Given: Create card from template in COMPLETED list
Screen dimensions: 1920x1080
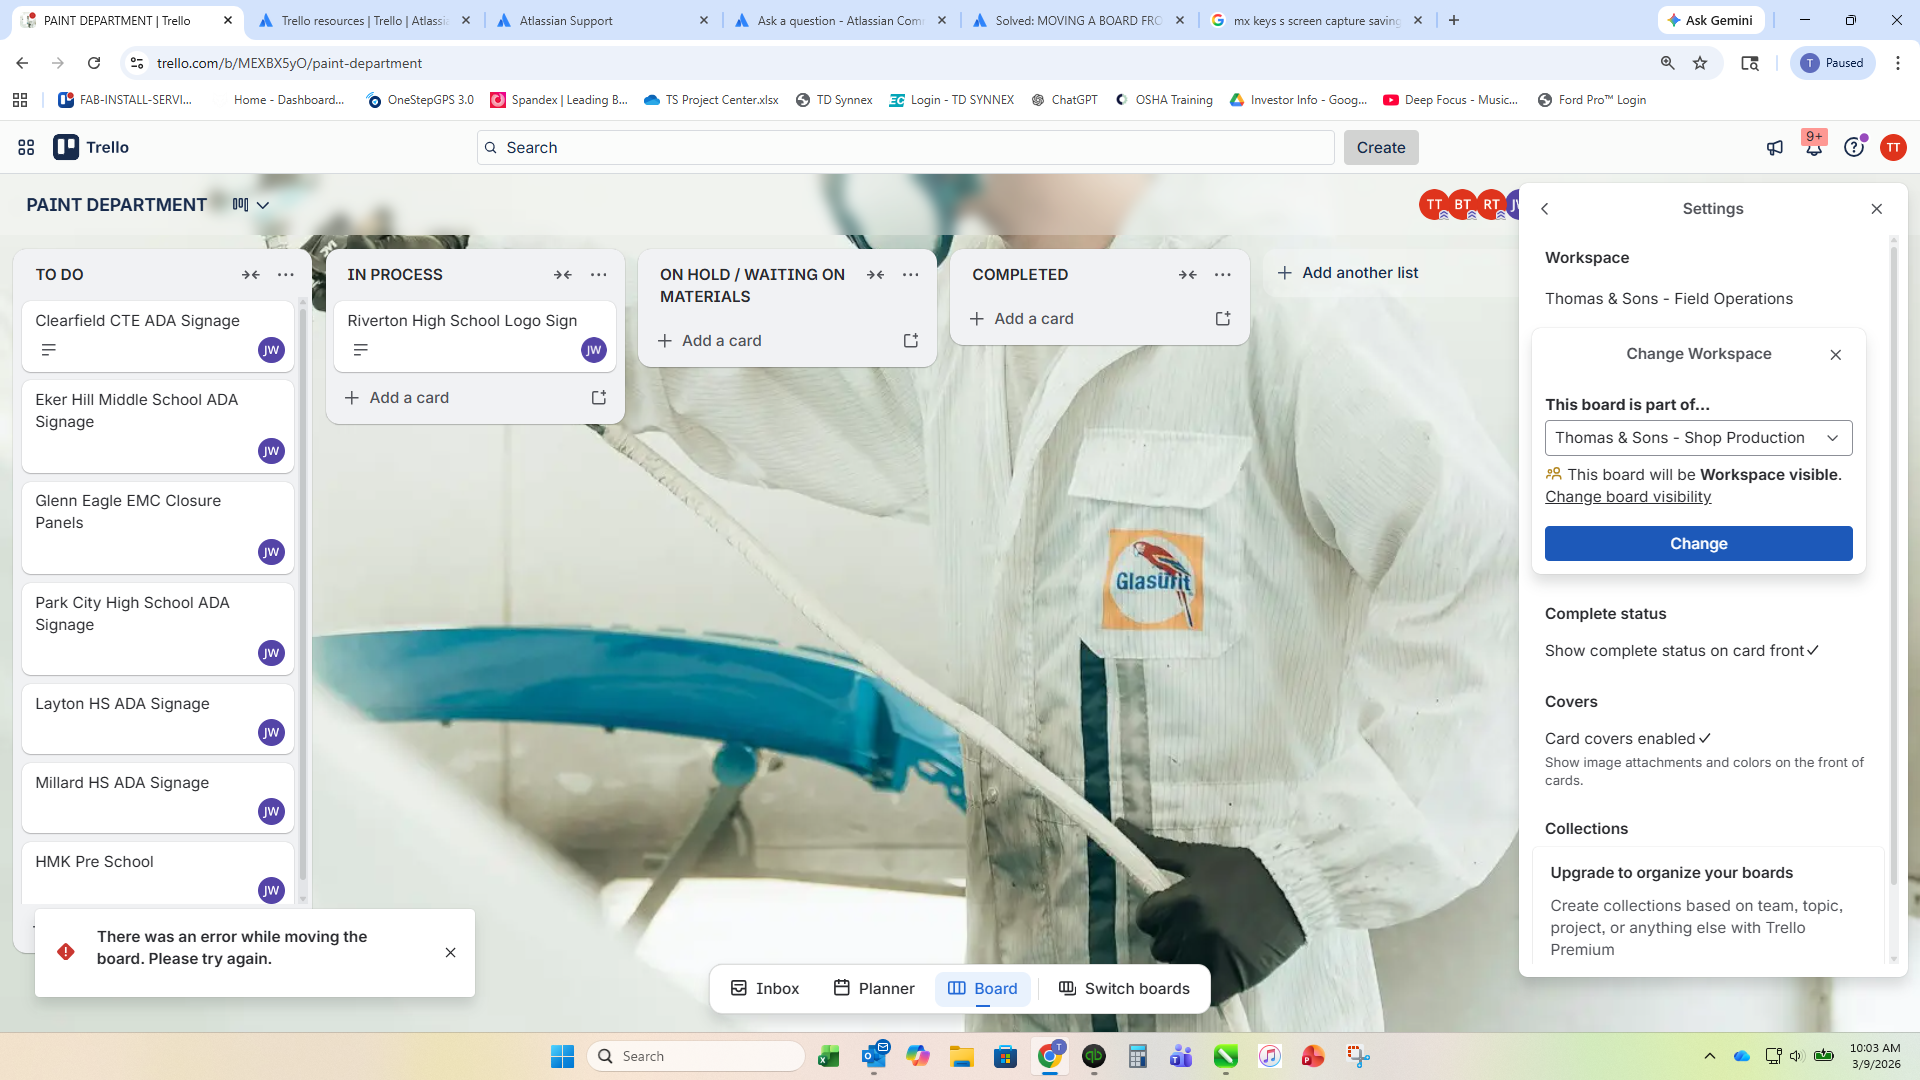Looking at the screenshot, I should pyautogui.click(x=1223, y=319).
